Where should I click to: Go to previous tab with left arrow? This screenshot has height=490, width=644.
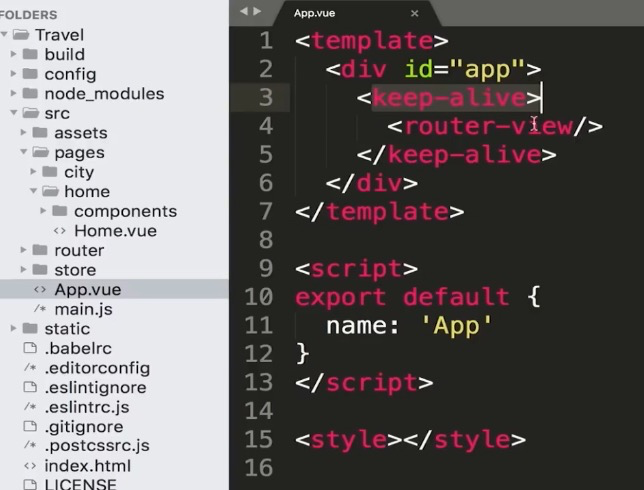[x=244, y=11]
